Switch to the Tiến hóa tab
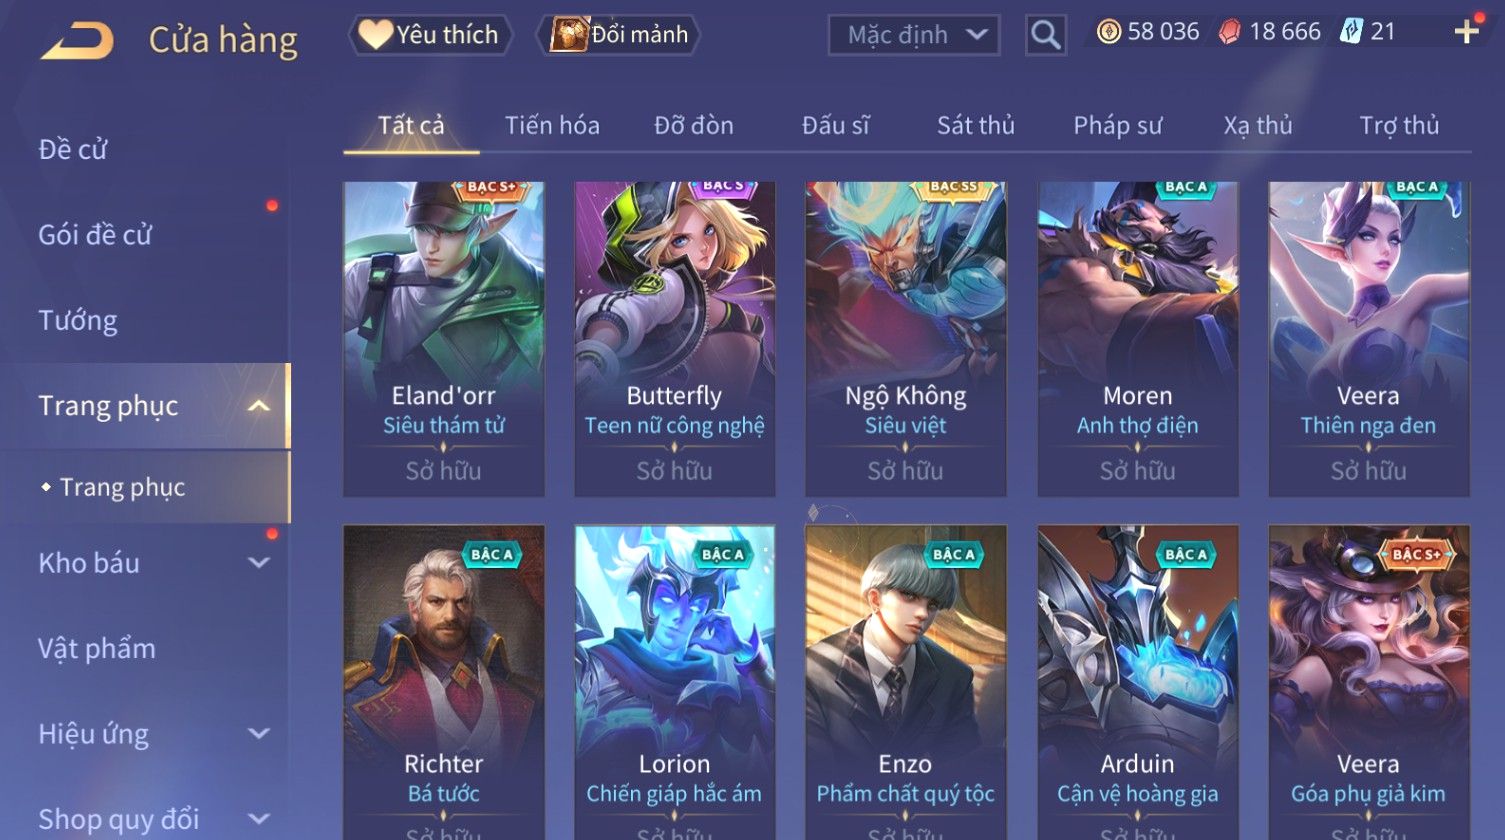Viewport: 1505px width, 840px height. tap(552, 125)
